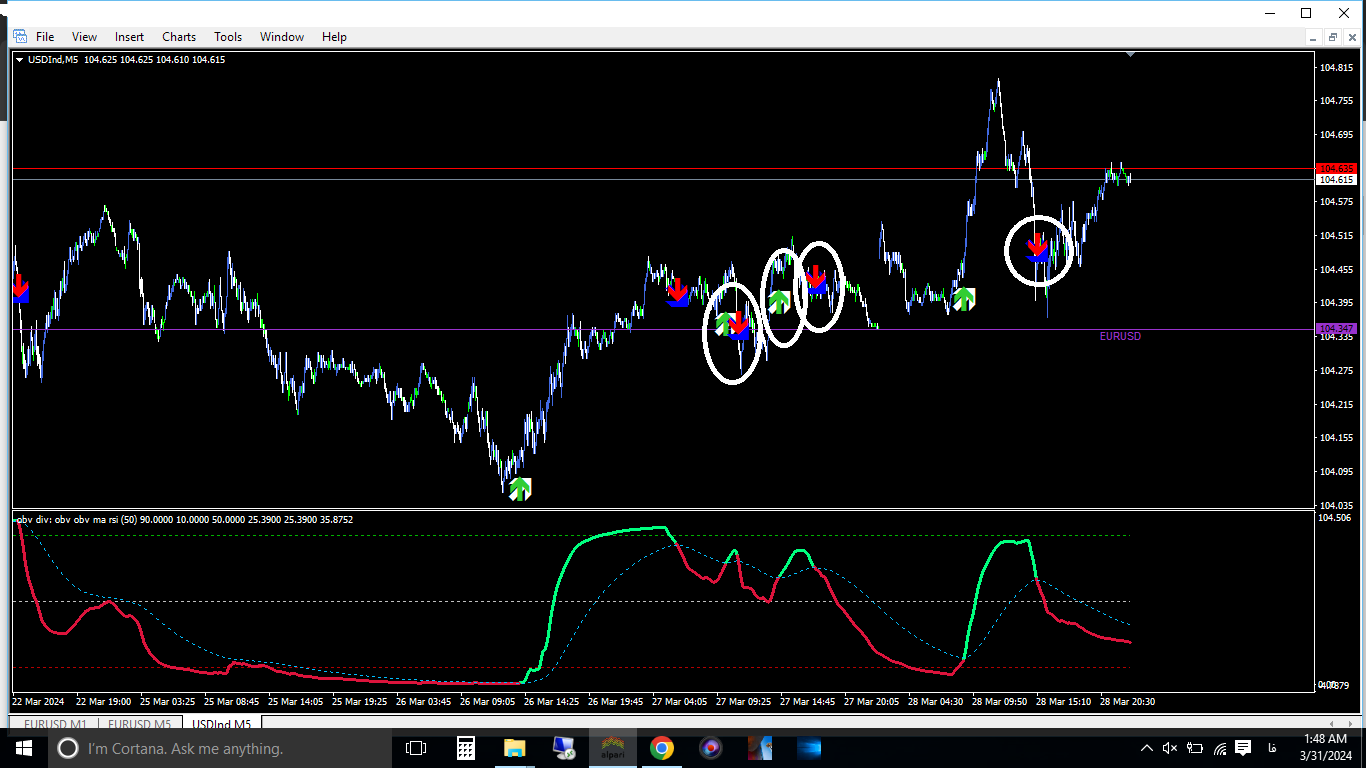Restore the inner chart window
This screenshot has width=1366, height=768.
coord(1332,37)
